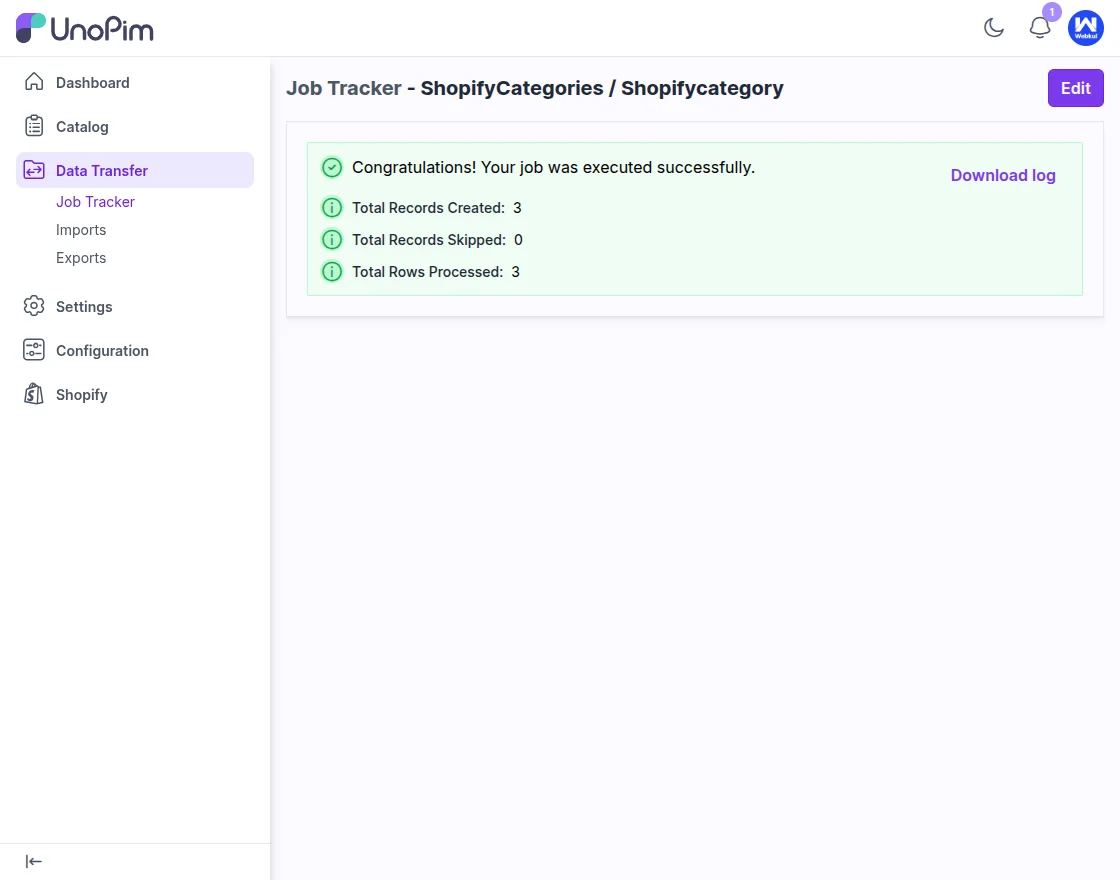Open notifications via the bell icon
This screenshot has height=880, width=1120.
pos(1040,28)
